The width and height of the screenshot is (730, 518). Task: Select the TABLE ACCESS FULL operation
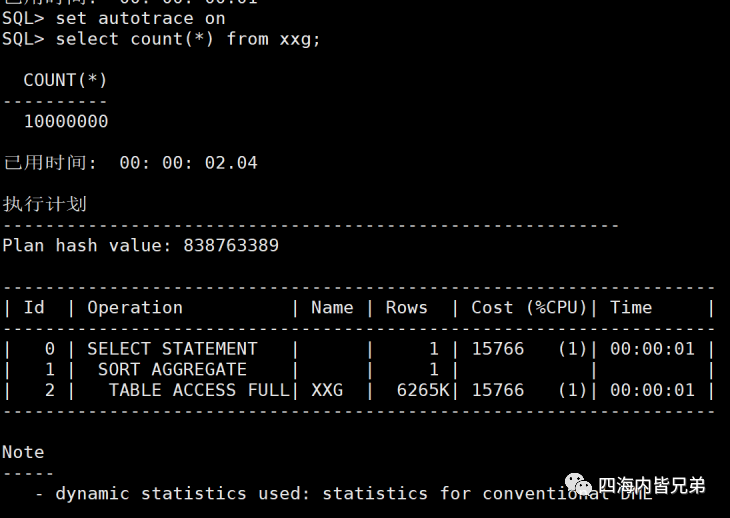tap(199, 390)
